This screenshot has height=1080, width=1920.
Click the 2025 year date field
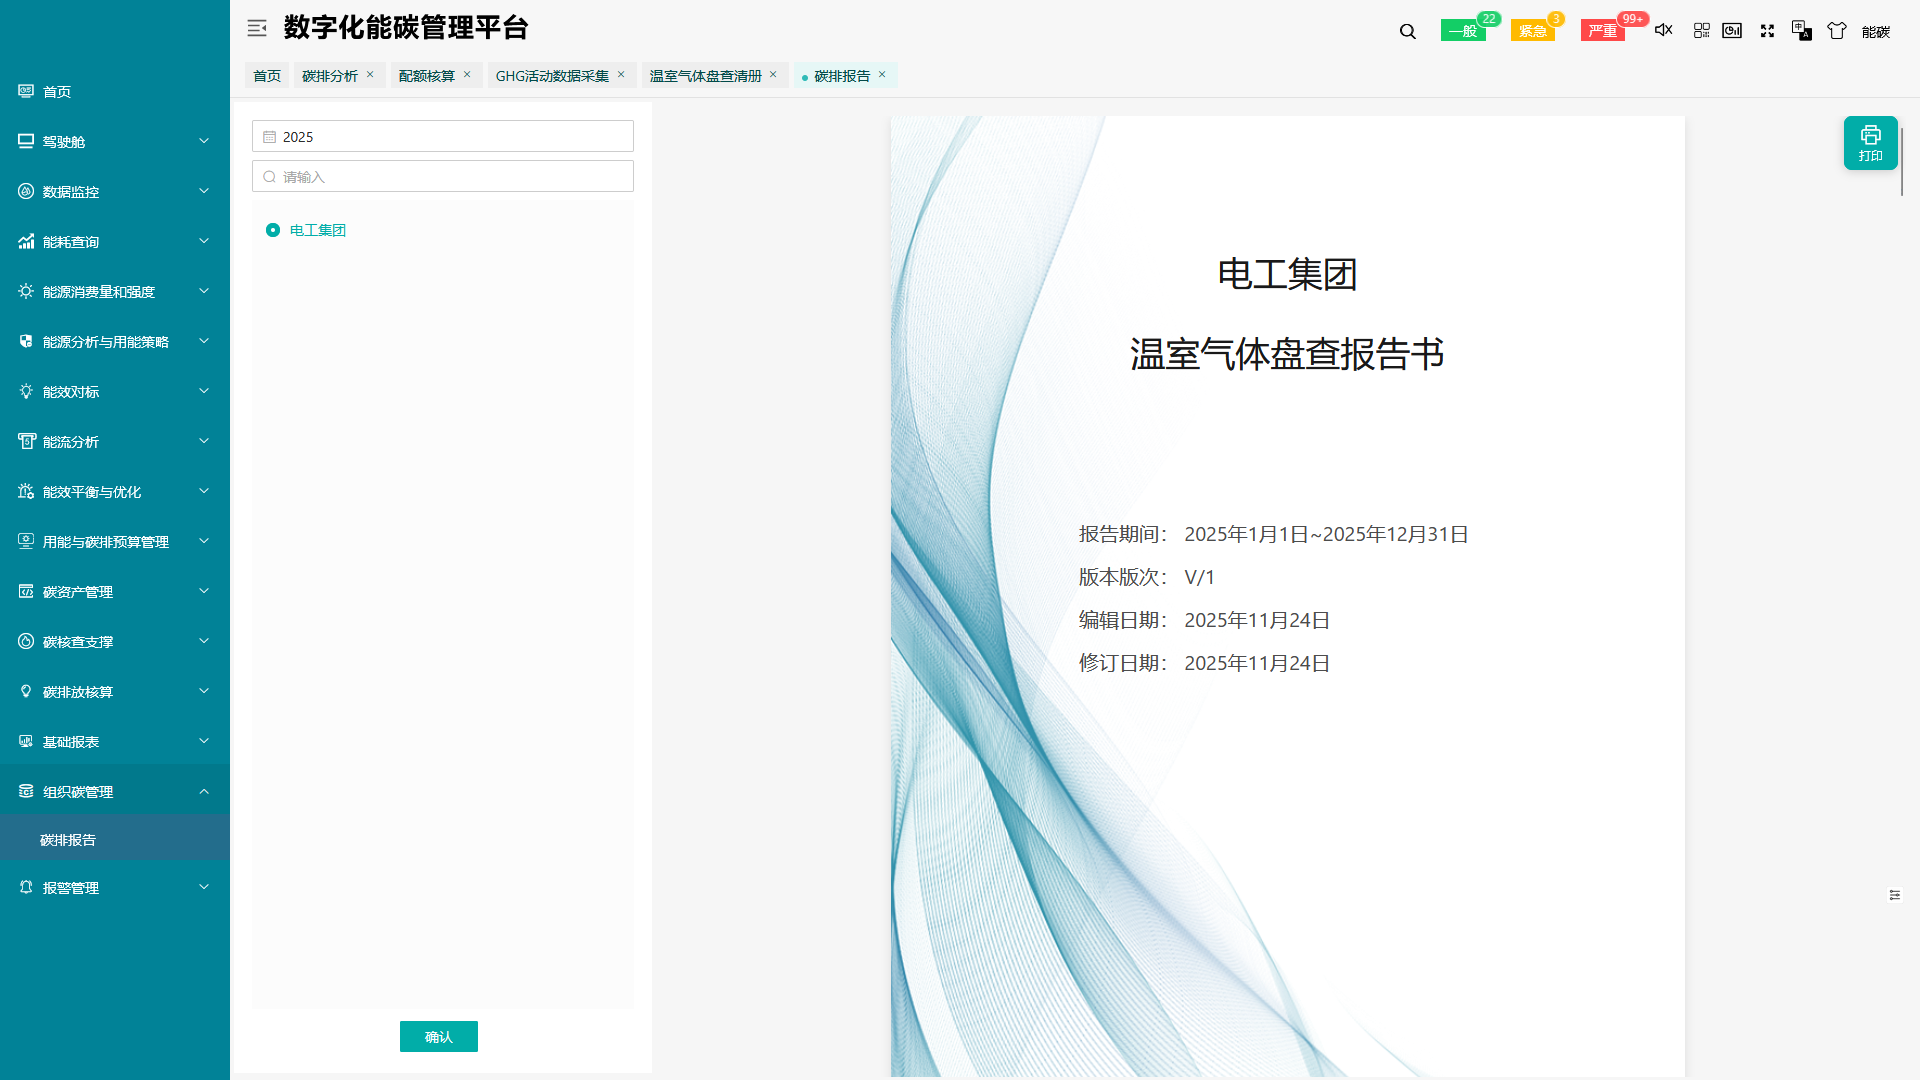[x=442, y=136]
